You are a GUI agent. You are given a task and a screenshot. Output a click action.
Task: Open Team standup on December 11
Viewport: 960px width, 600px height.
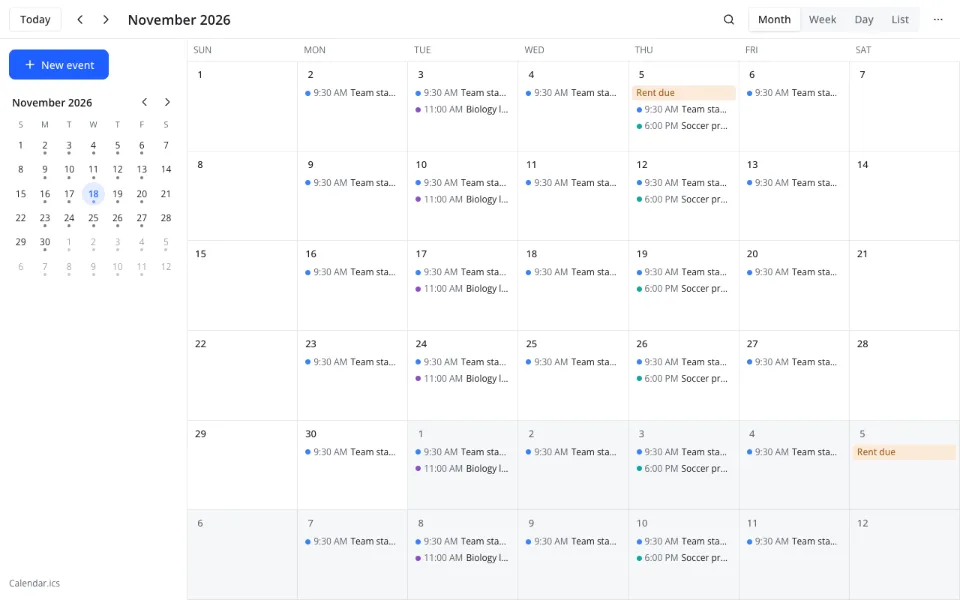click(793, 541)
